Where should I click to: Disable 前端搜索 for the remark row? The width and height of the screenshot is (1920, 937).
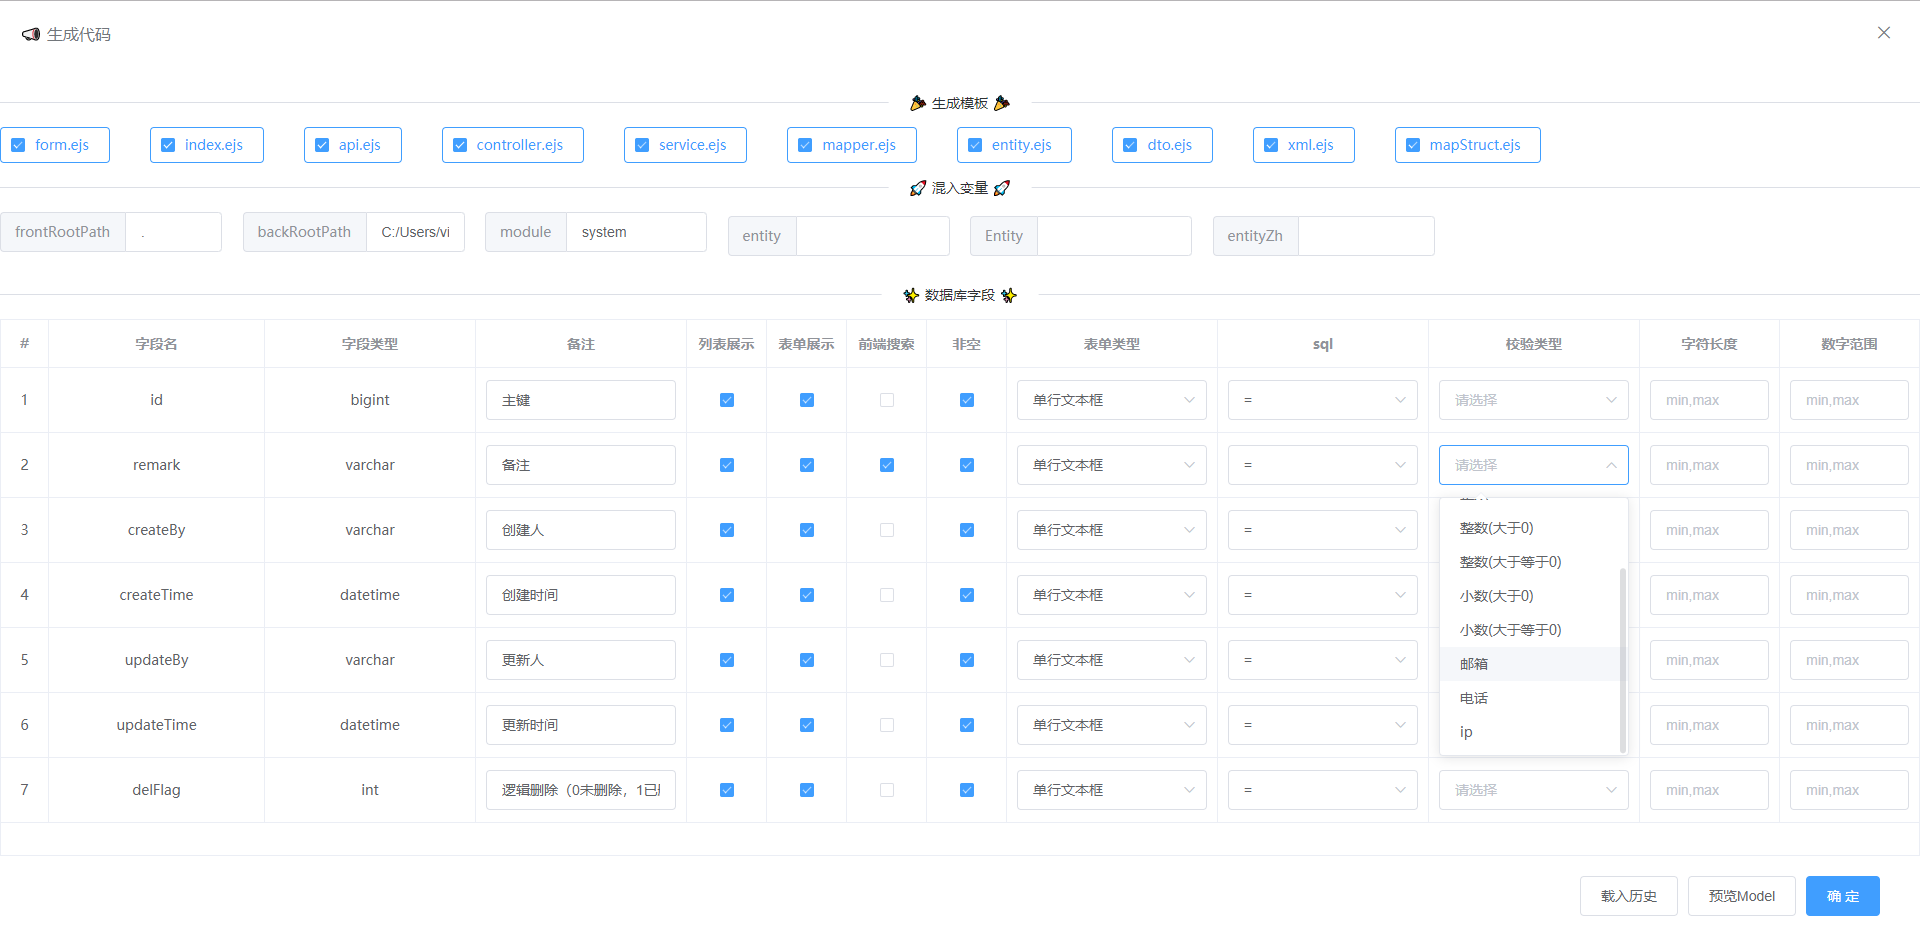coord(887,465)
